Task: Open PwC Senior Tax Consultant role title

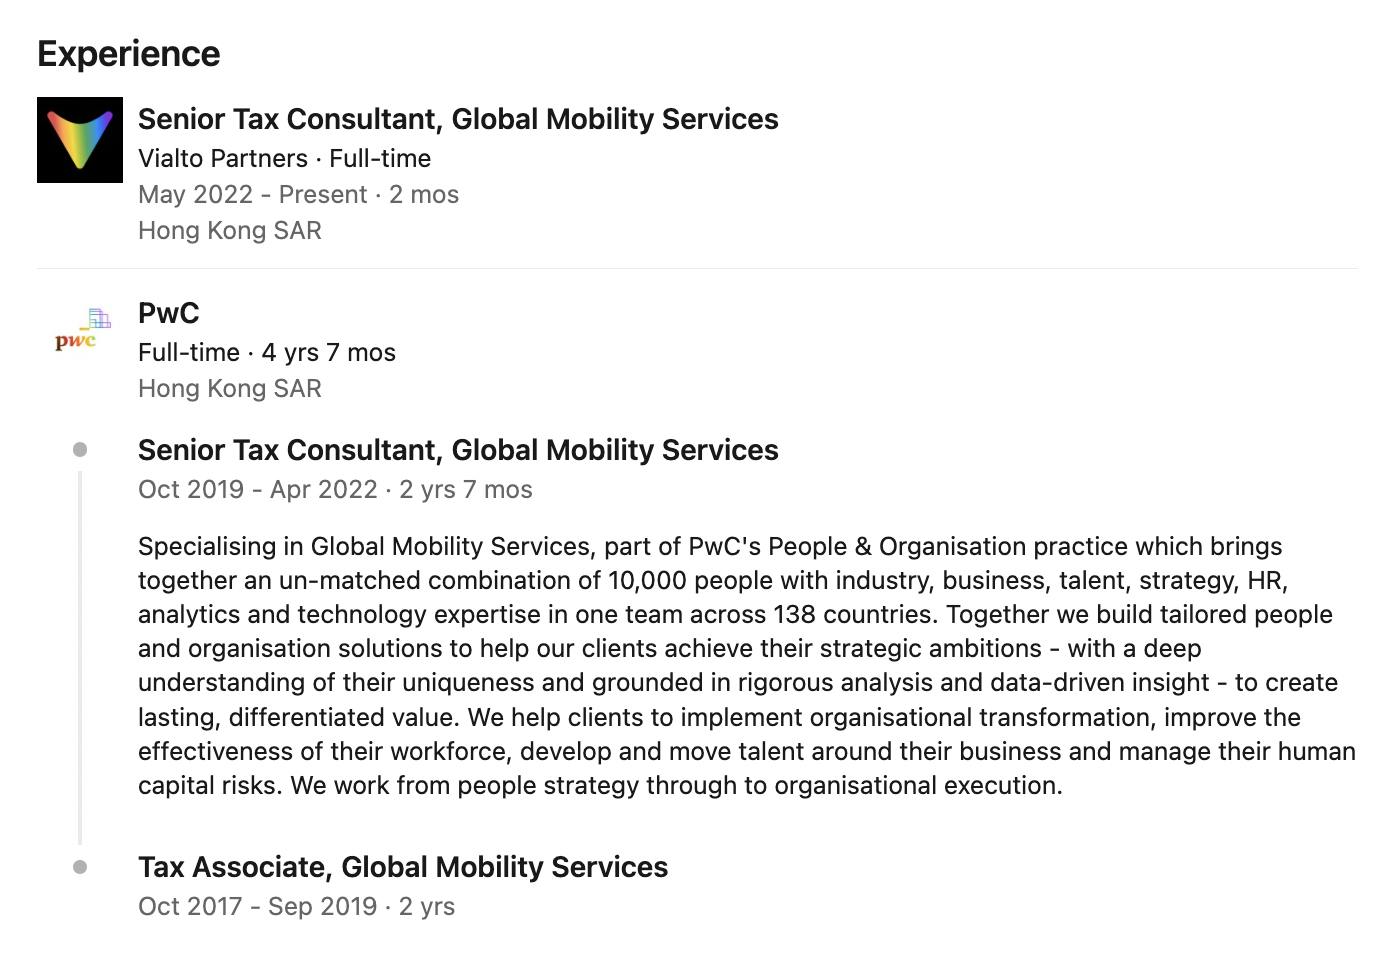Action: coord(458,450)
